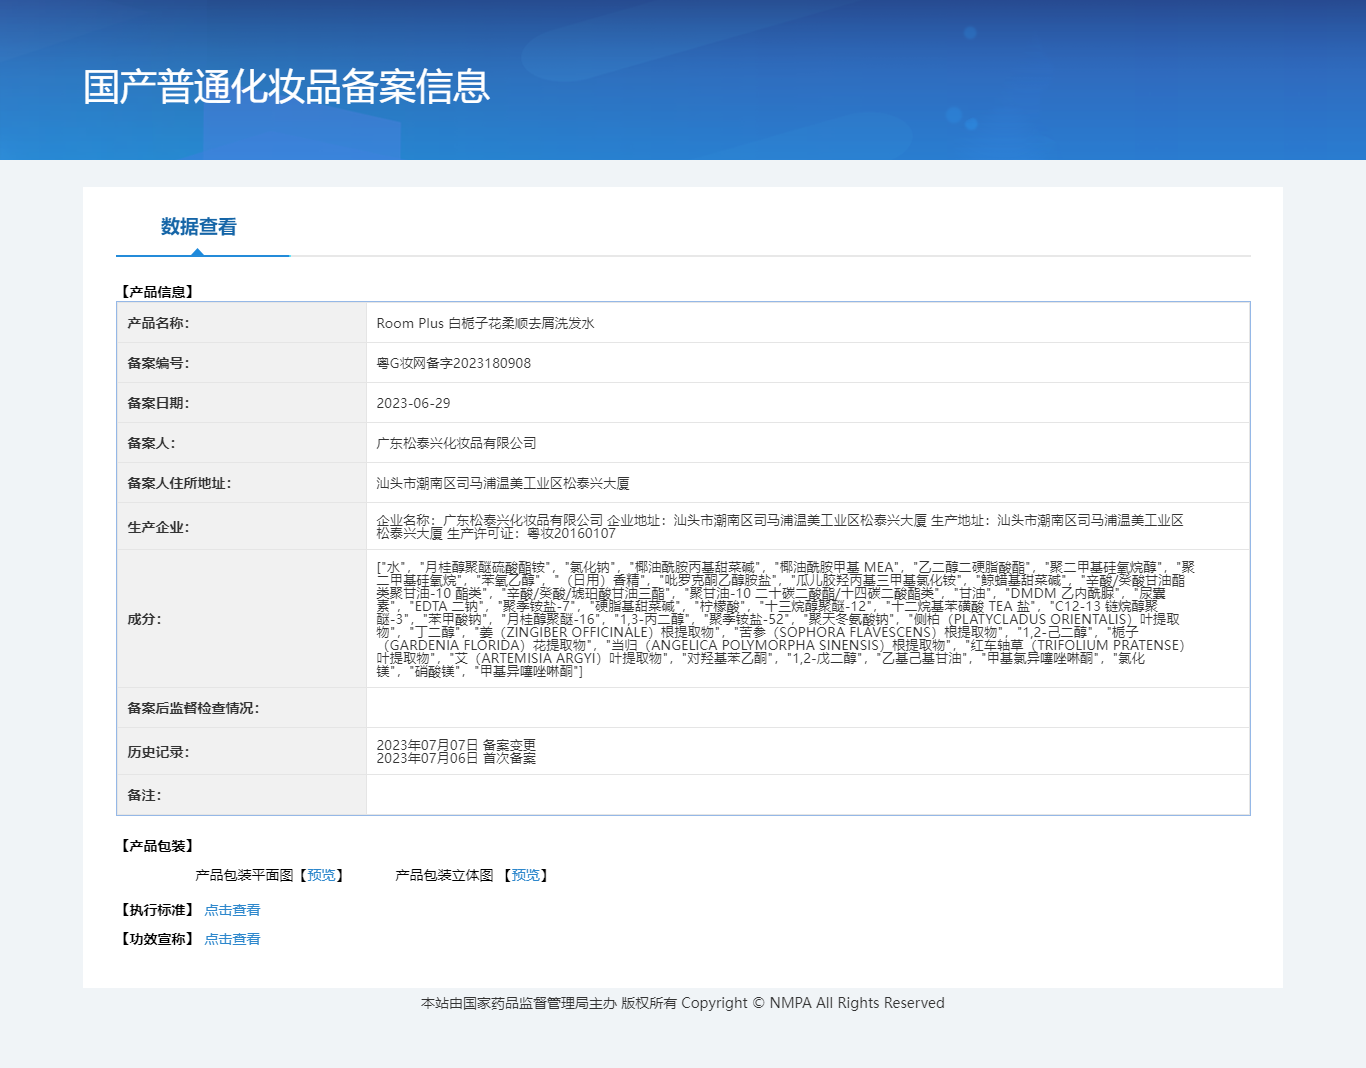This screenshot has height=1068, width=1366.
Task: Click the 备注 row label
Action: coord(144,795)
